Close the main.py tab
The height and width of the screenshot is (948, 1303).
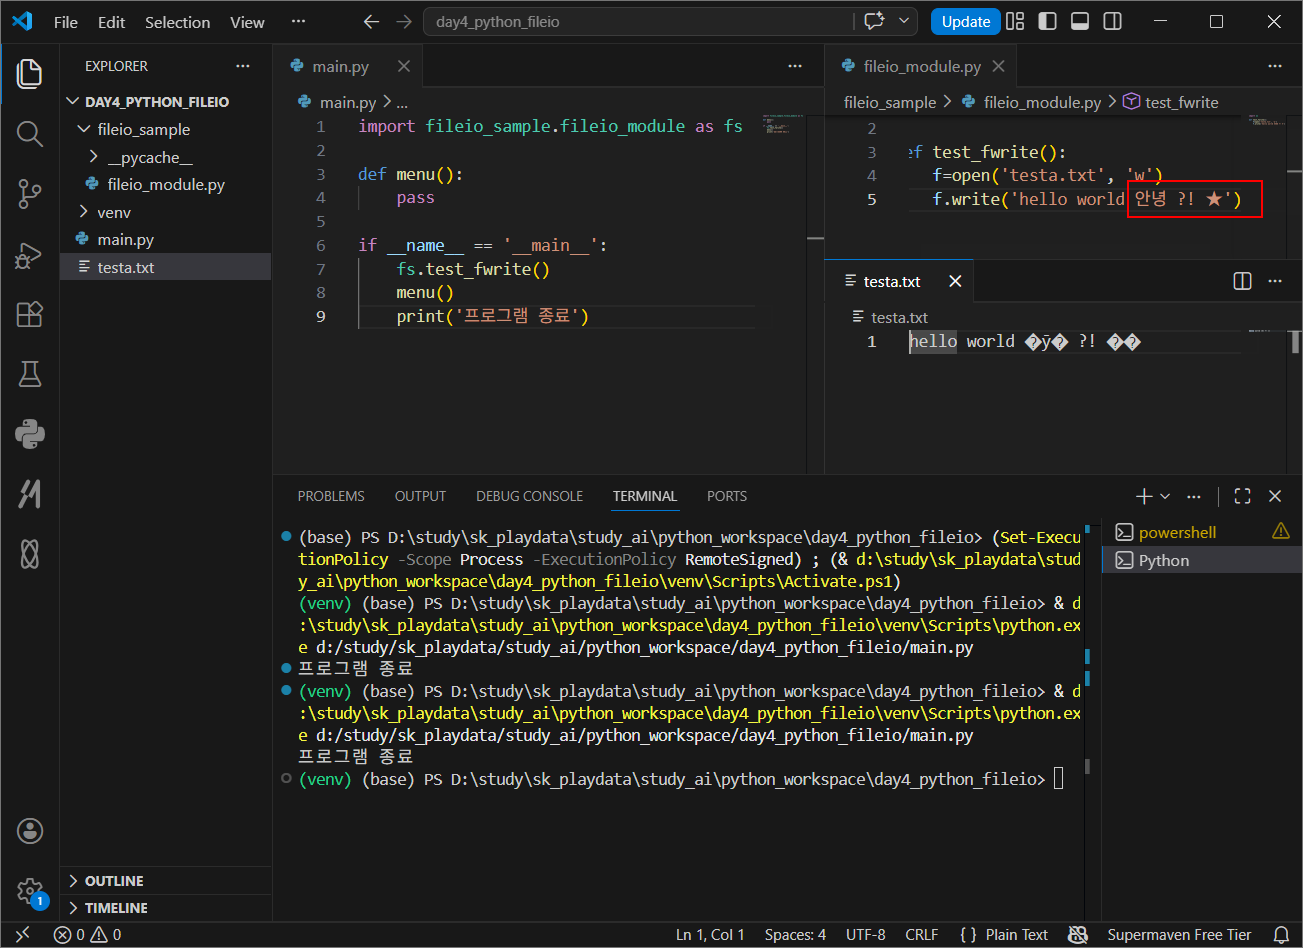404,66
